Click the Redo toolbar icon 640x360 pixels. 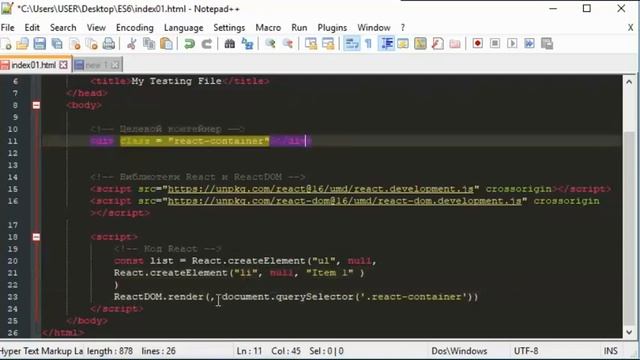point(207,44)
